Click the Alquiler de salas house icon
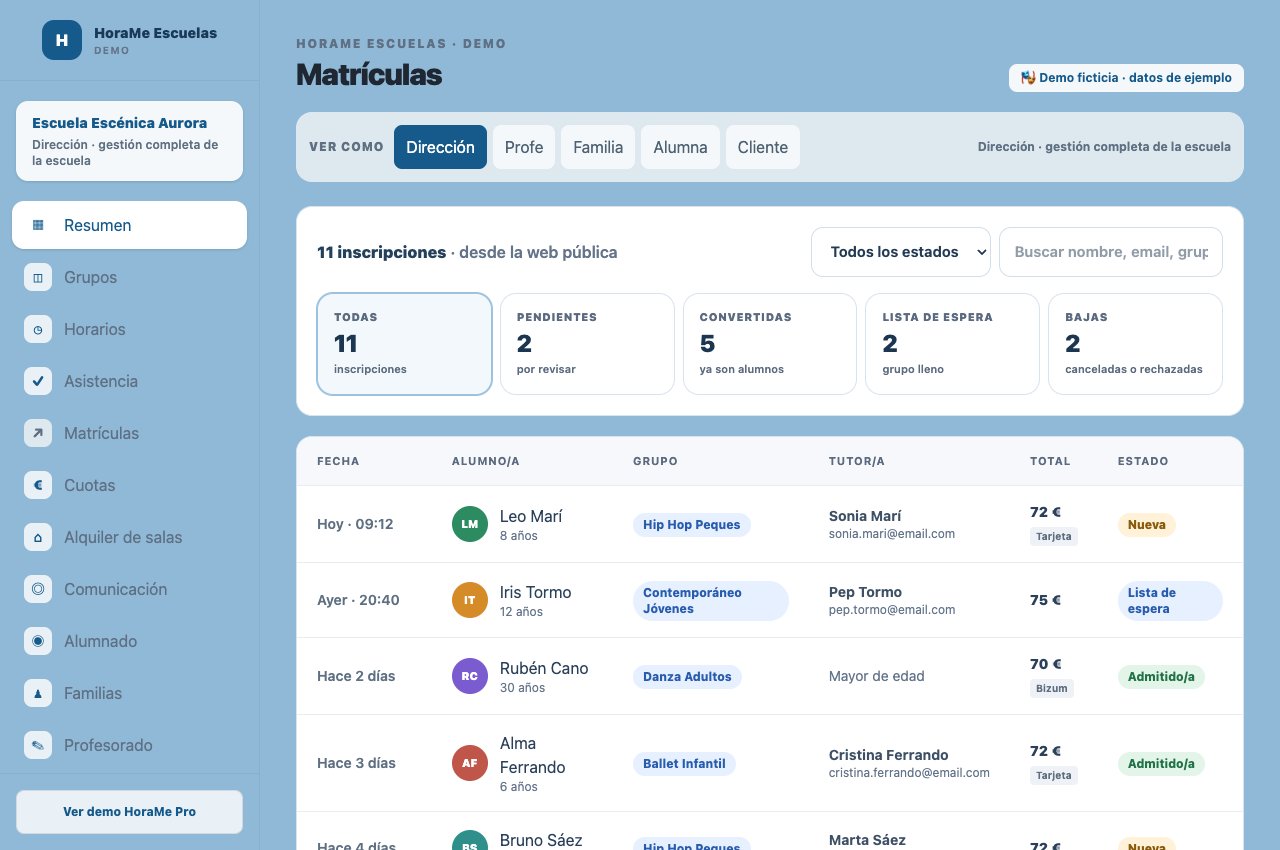 click(38, 537)
